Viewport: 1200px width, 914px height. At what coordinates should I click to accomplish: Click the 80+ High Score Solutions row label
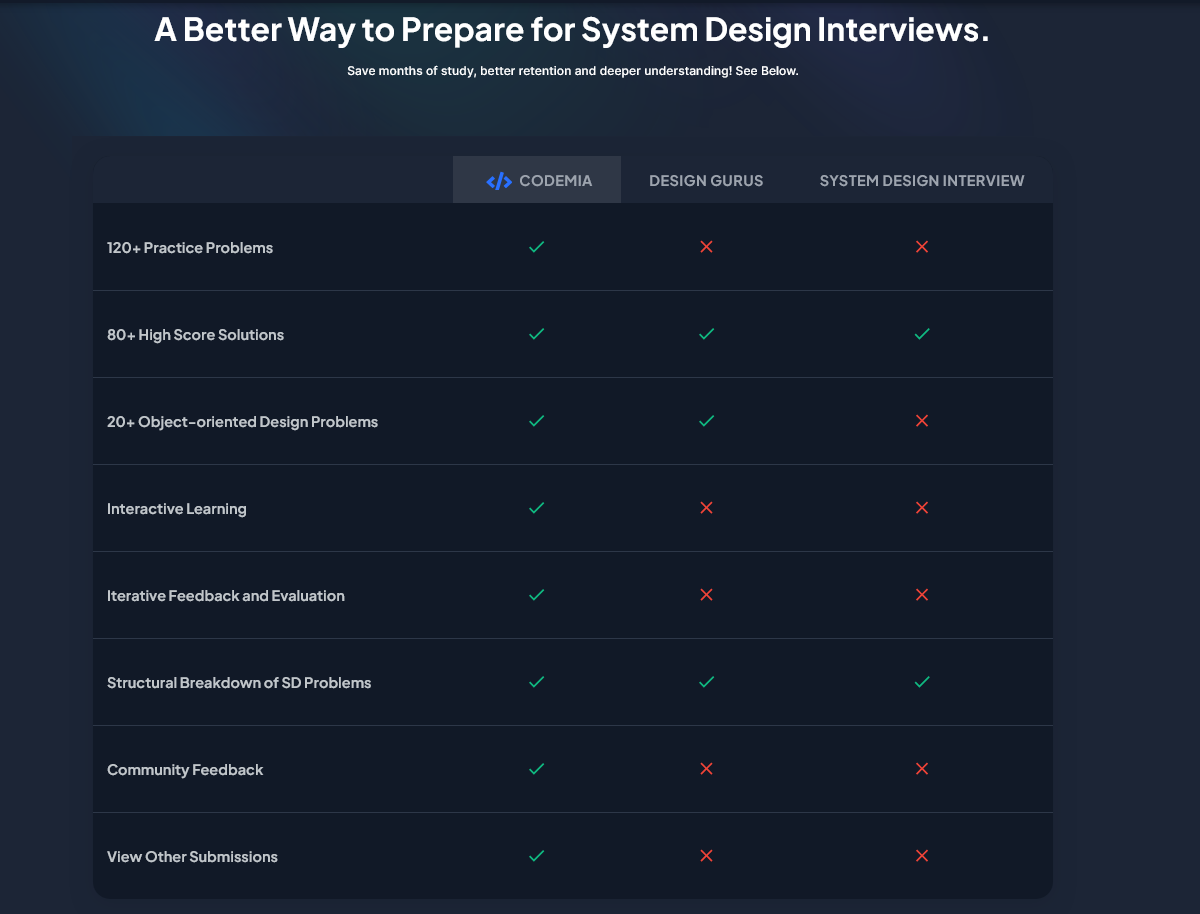tap(195, 334)
